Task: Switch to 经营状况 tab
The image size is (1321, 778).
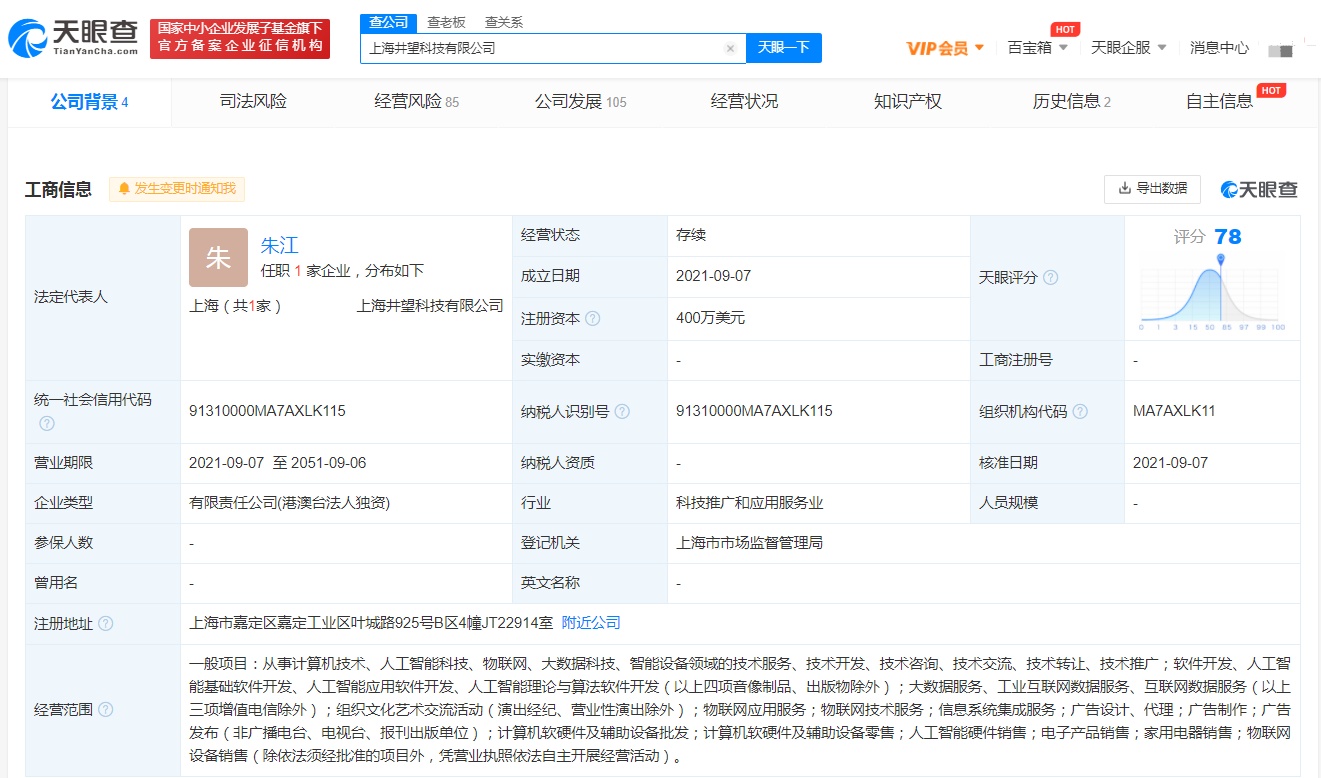Action: click(744, 101)
